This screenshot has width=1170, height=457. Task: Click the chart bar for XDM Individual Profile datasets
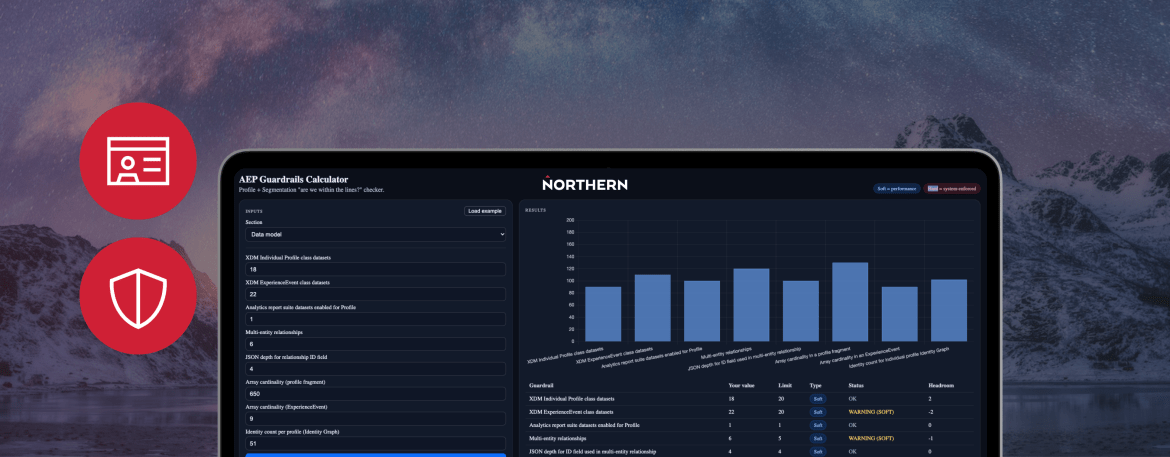click(x=603, y=314)
